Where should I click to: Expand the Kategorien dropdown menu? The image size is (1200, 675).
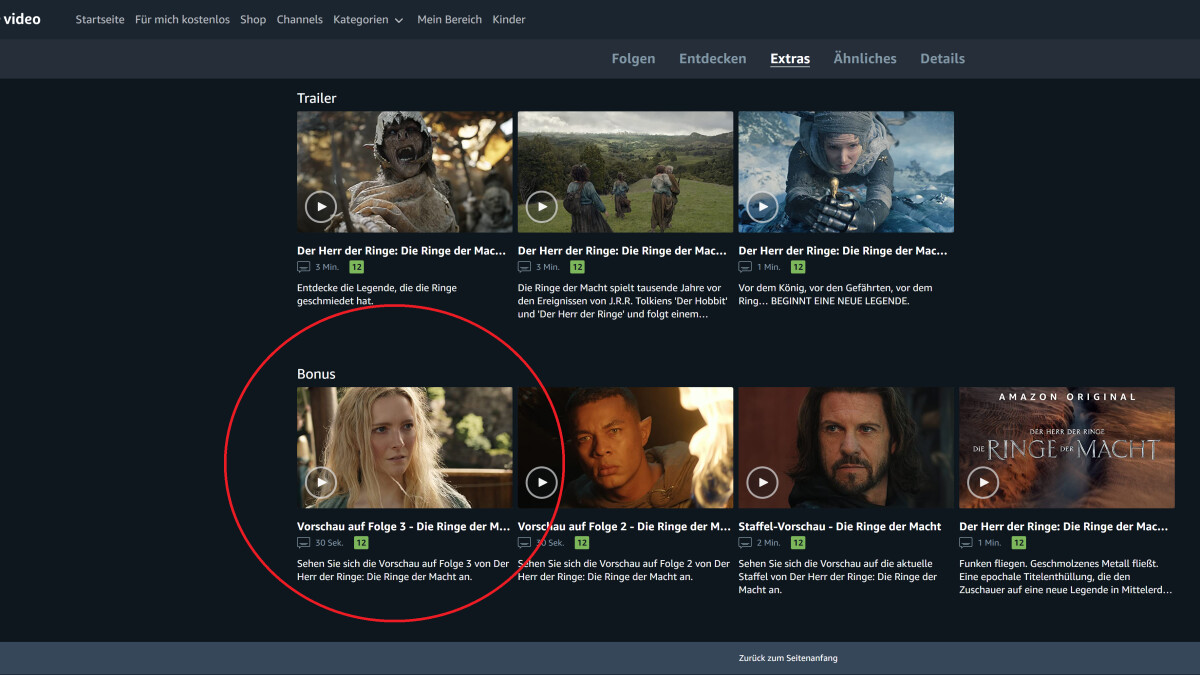(x=368, y=20)
